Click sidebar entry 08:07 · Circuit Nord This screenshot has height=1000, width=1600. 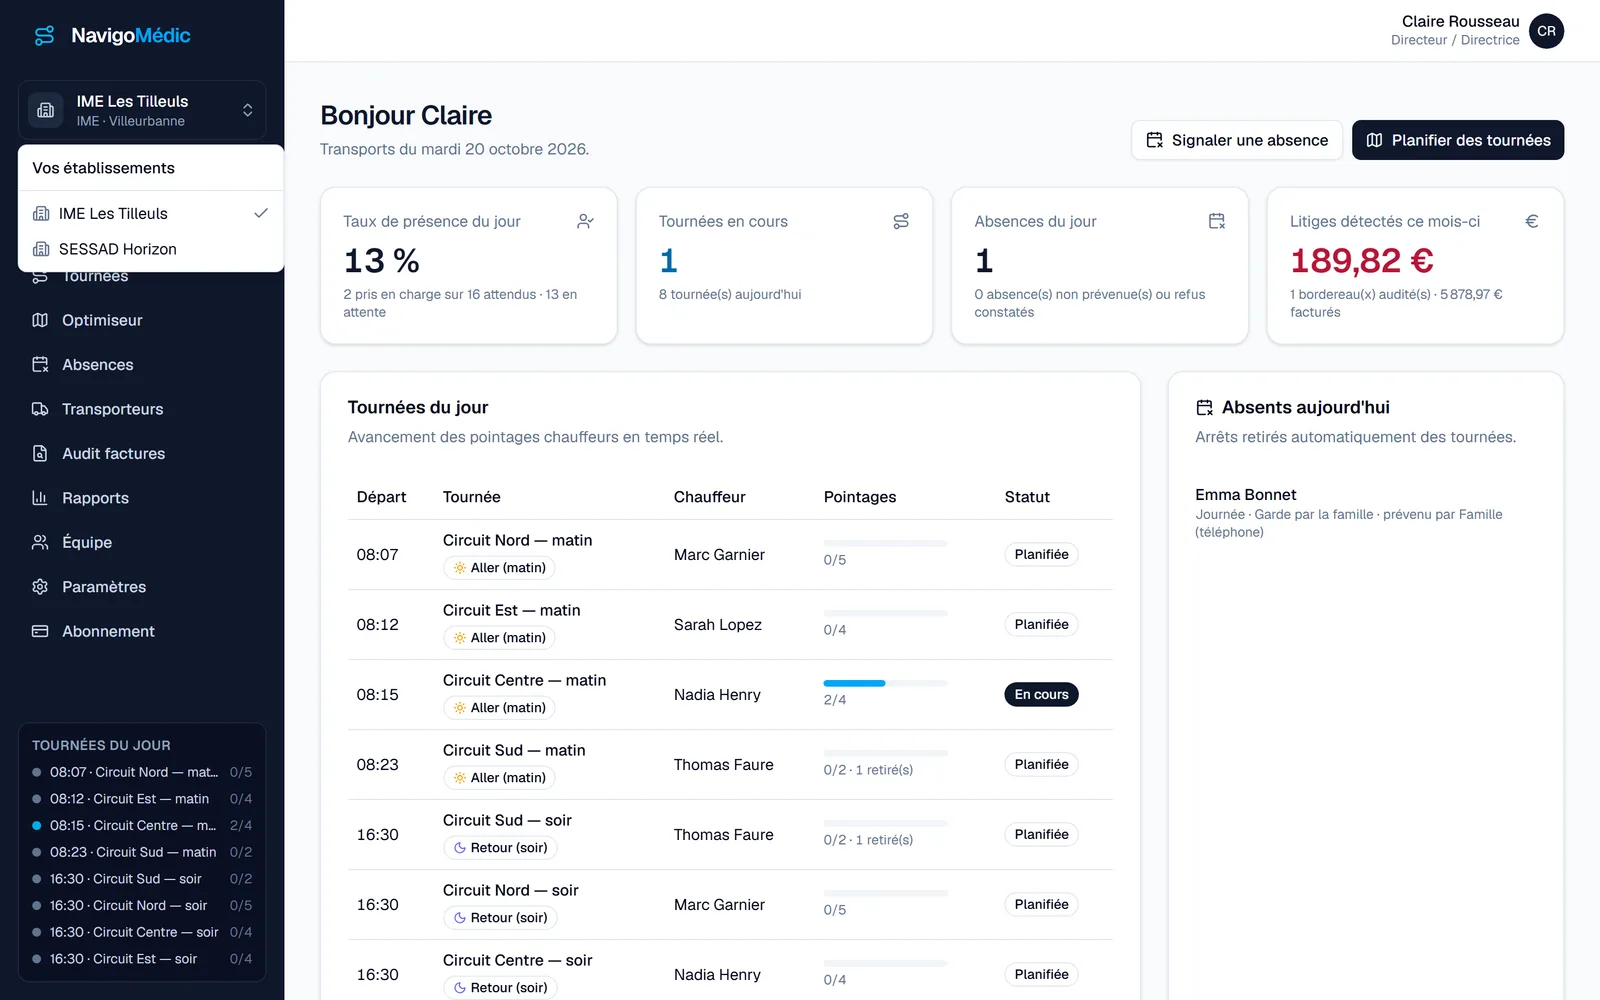tap(142, 772)
